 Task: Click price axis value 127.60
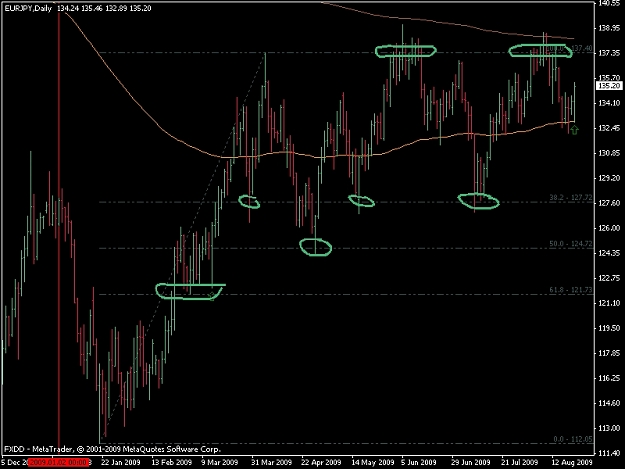tap(609, 203)
